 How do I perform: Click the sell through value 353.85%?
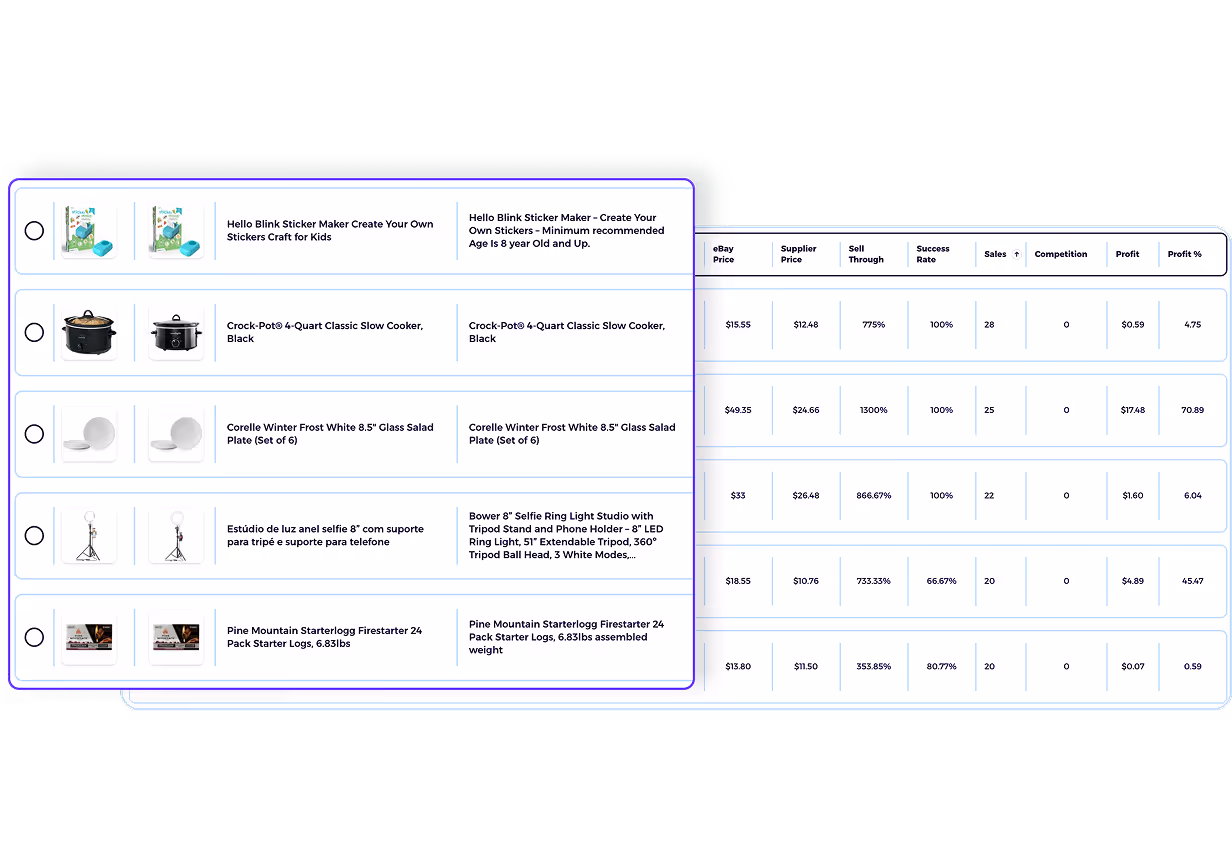(x=873, y=667)
